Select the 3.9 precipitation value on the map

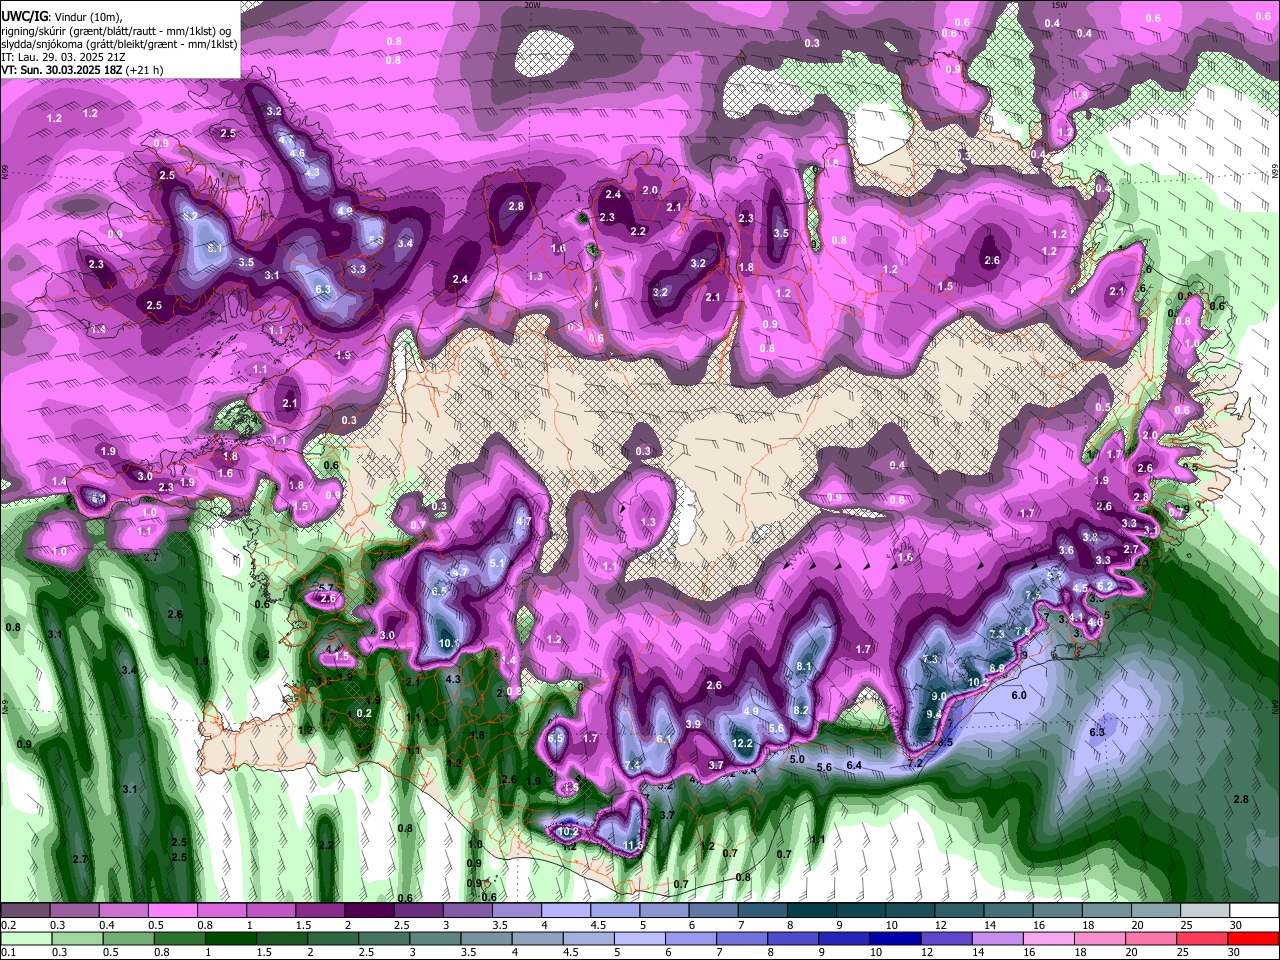693,724
